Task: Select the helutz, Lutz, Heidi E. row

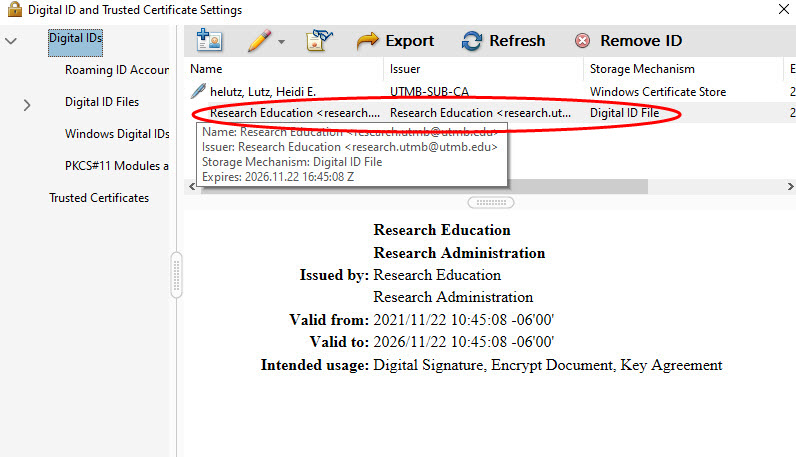Action: [264, 92]
